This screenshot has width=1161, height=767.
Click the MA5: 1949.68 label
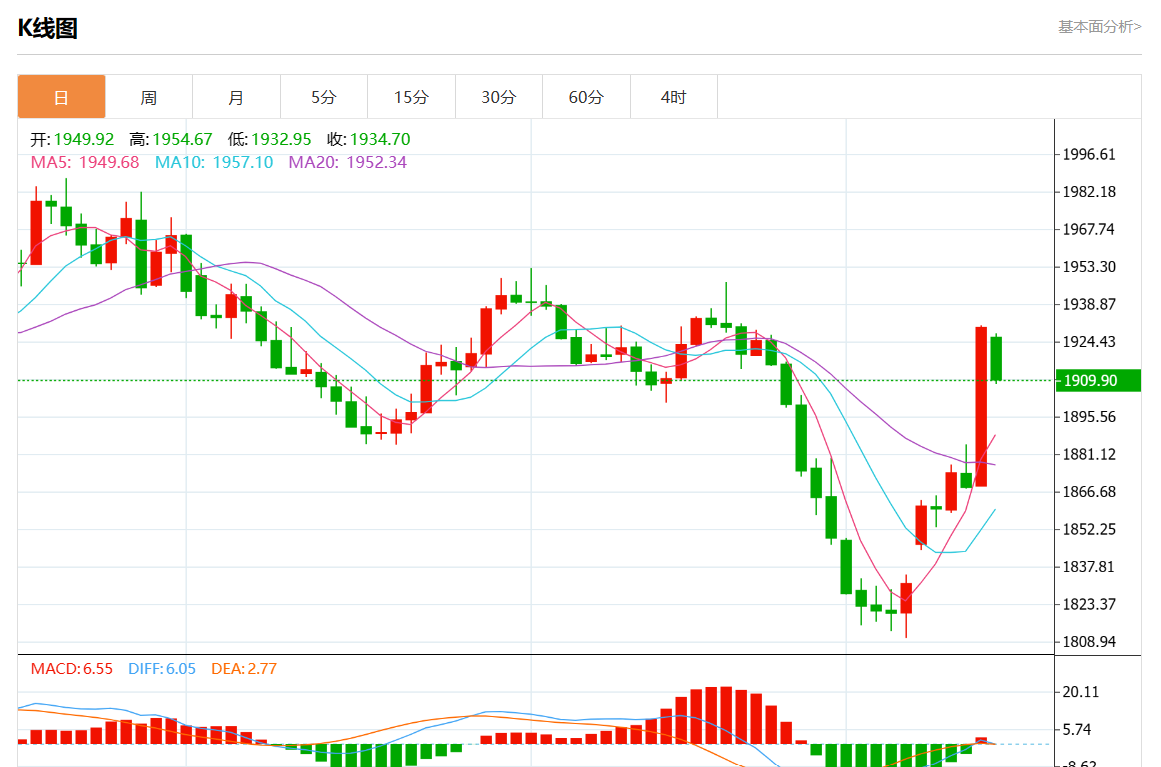coord(84,162)
